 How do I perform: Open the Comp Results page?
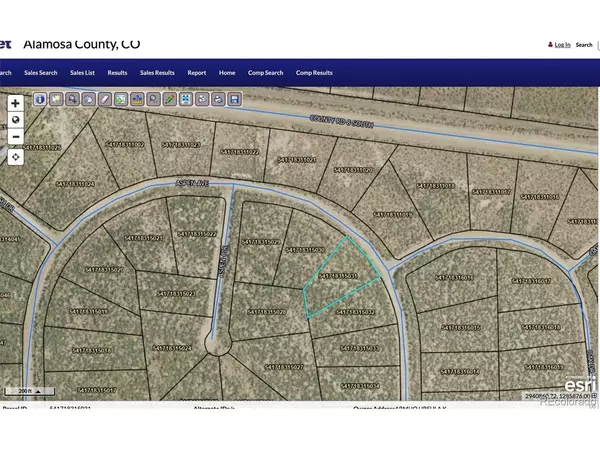(x=314, y=73)
